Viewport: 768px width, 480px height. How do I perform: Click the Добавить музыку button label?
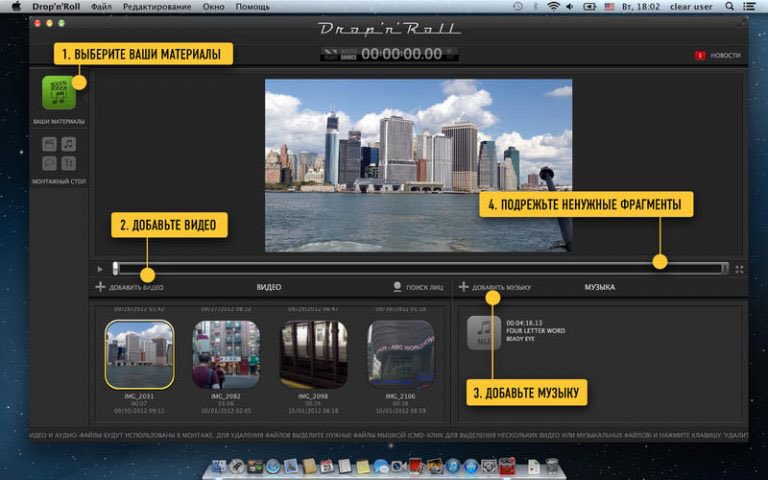pos(502,288)
